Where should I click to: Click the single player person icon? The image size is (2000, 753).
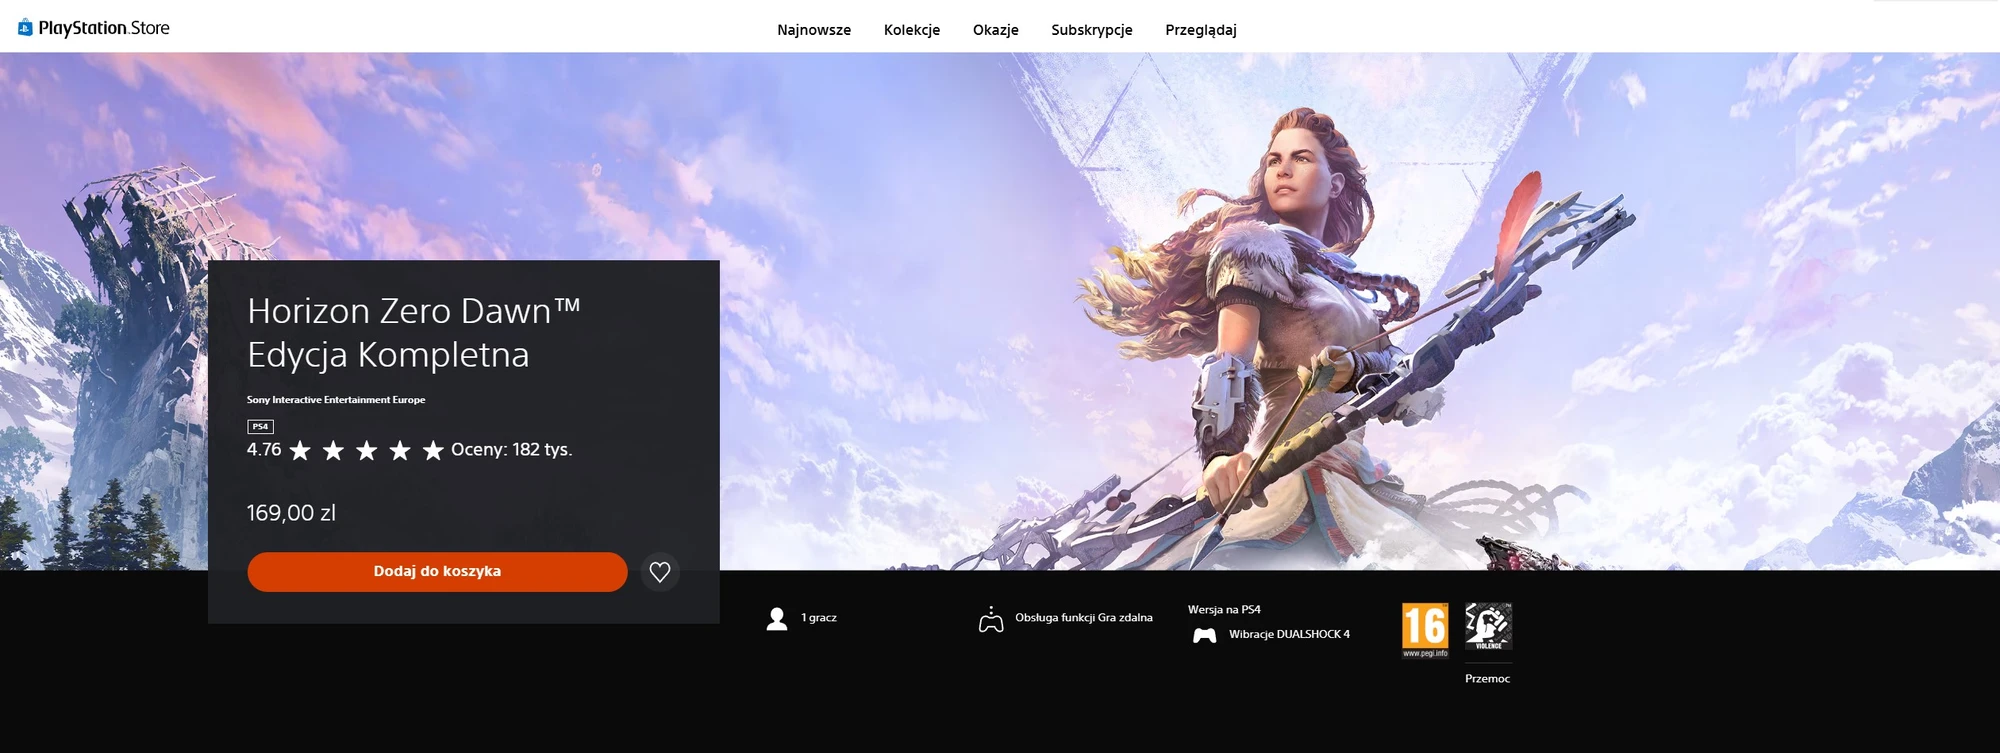[x=777, y=619]
